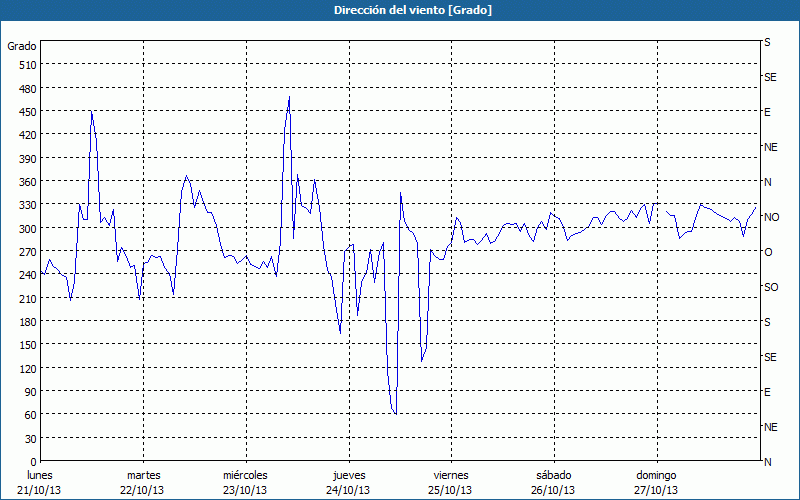Click the 'O' compass label on the right axis

[x=768, y=252]
